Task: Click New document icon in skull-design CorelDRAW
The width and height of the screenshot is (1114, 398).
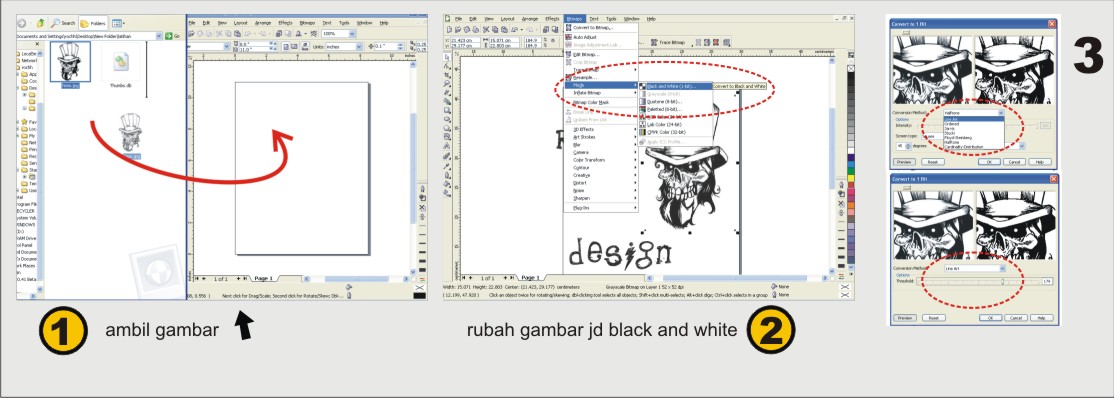Action: tap(449, 29)
